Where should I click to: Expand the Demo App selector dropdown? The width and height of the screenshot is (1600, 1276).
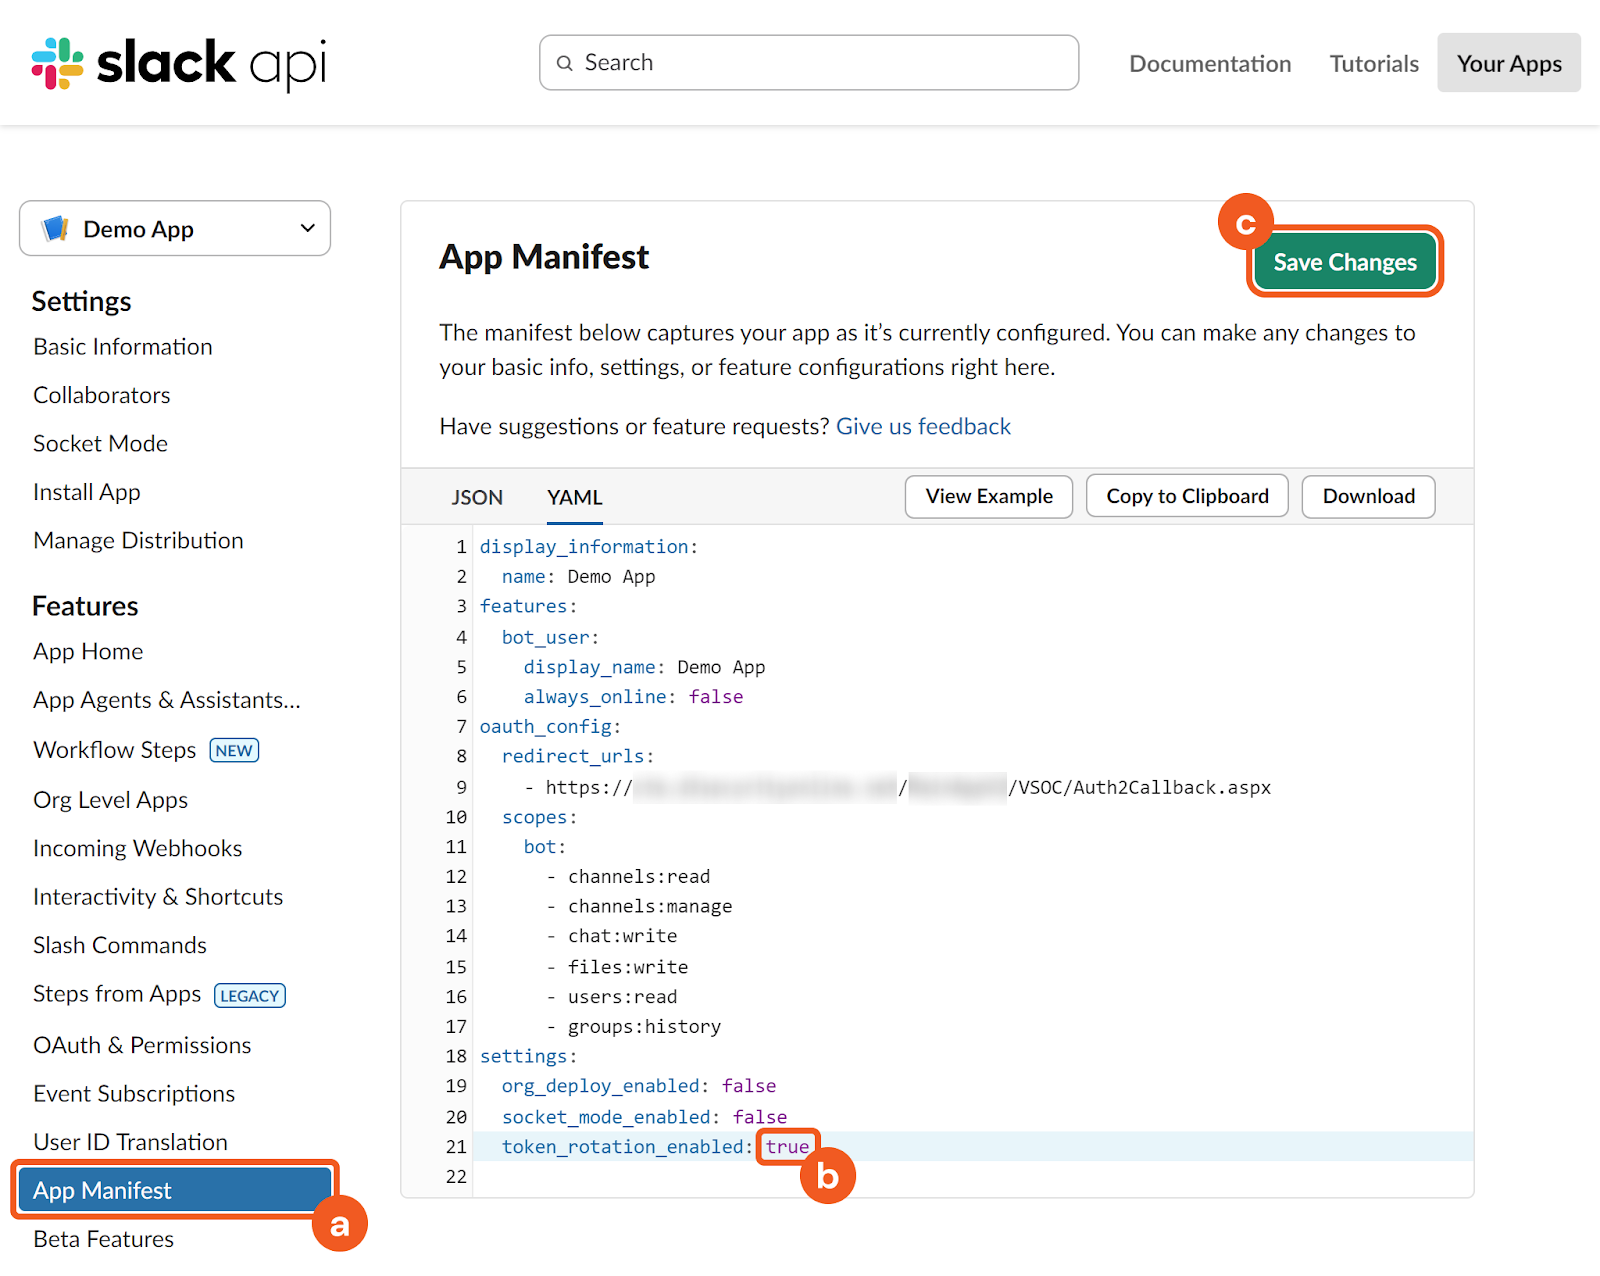tap(307, 228)
